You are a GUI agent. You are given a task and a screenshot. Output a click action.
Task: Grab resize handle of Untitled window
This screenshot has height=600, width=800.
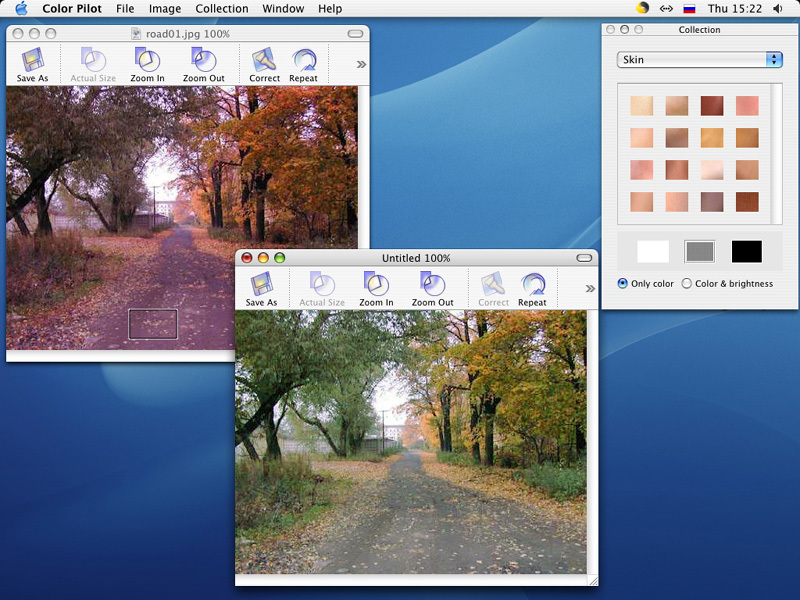point(593,580)
